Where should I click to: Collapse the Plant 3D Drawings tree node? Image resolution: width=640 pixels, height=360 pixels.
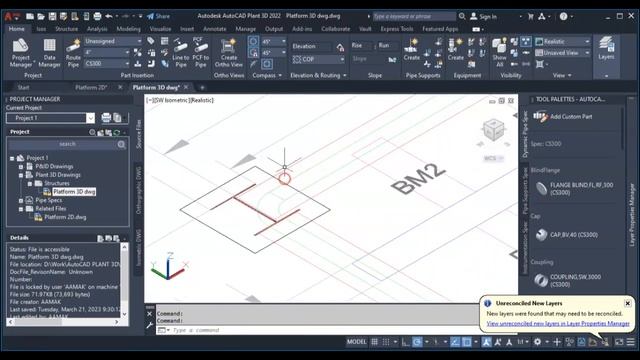click(21, 175)
